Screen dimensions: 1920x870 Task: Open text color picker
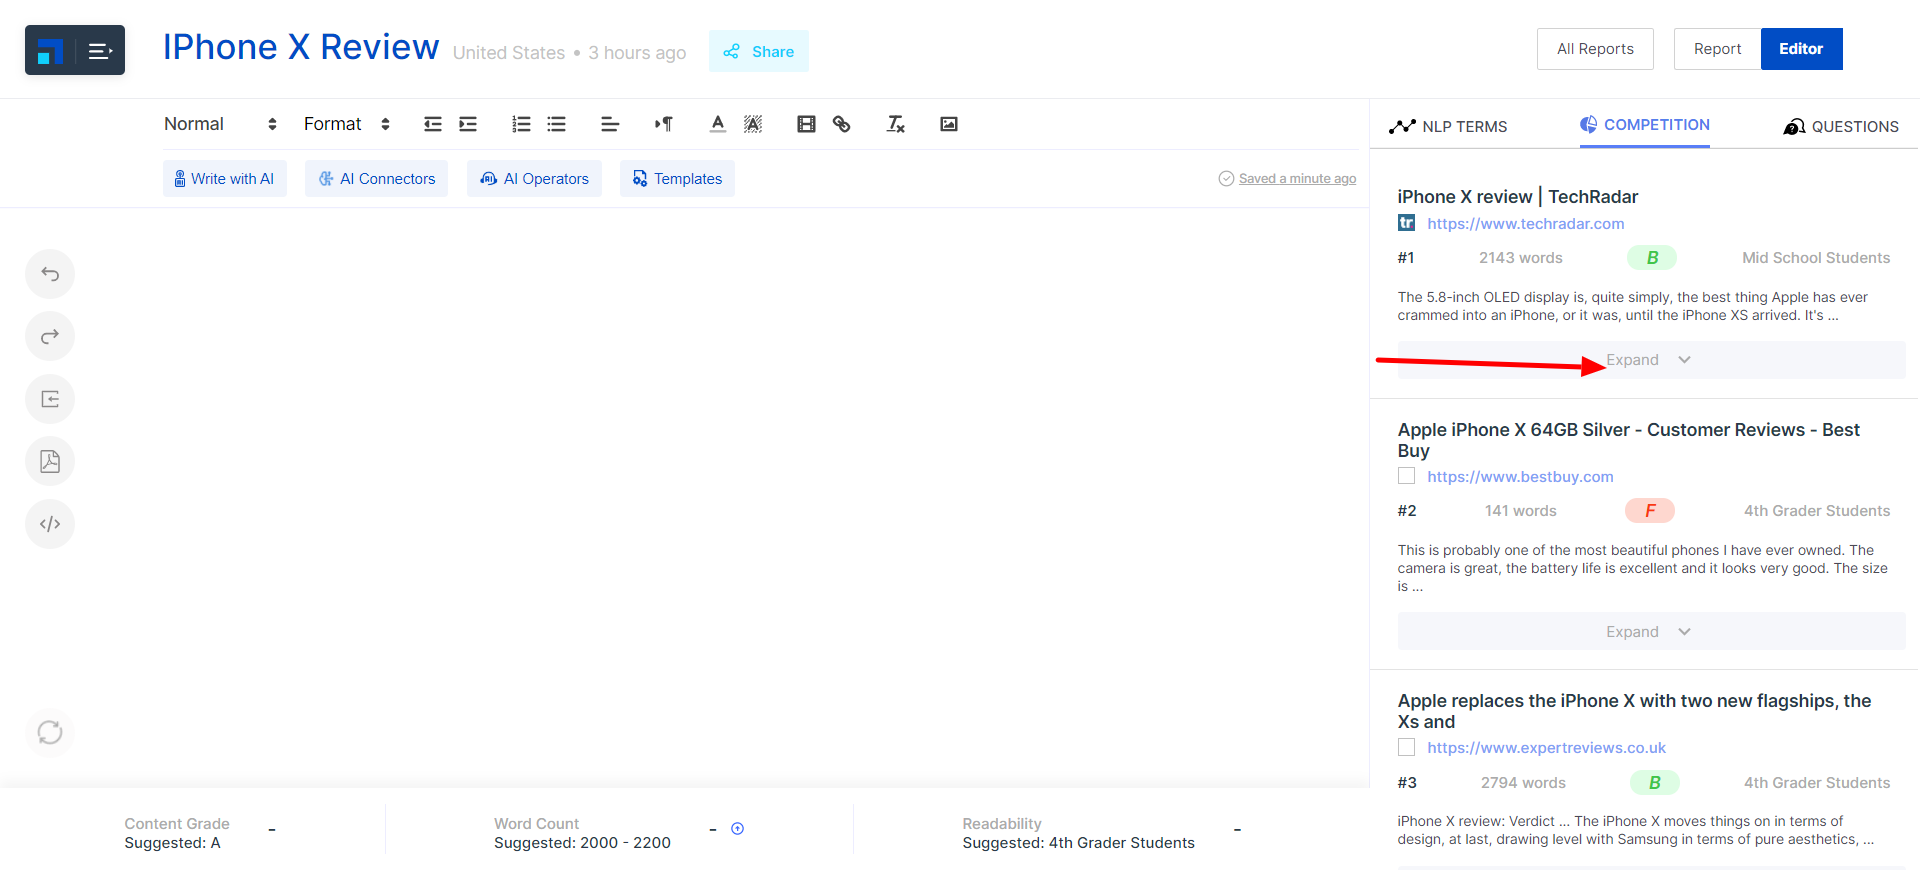tap(718, 124)
